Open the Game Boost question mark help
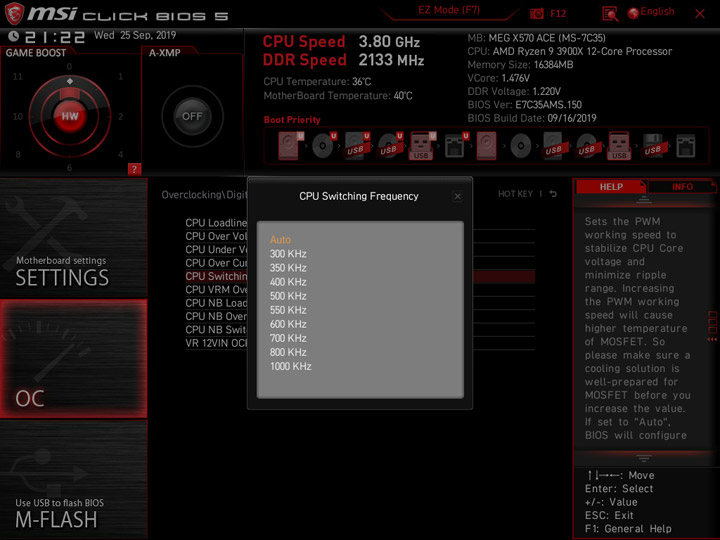Screen dimensions: 720x540 [x=134, y=169]
